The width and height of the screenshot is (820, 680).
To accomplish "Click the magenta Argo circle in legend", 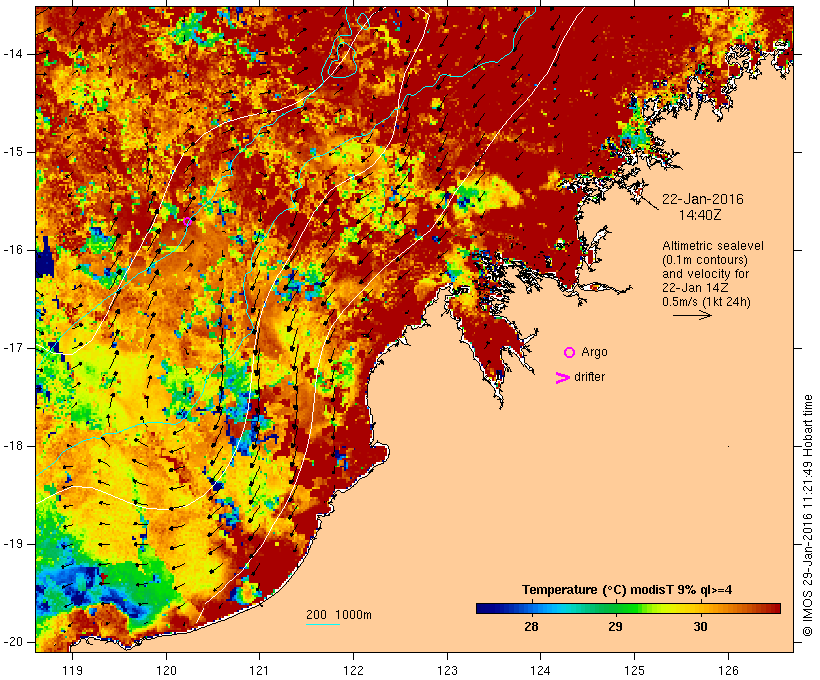I will click(570, 353).
